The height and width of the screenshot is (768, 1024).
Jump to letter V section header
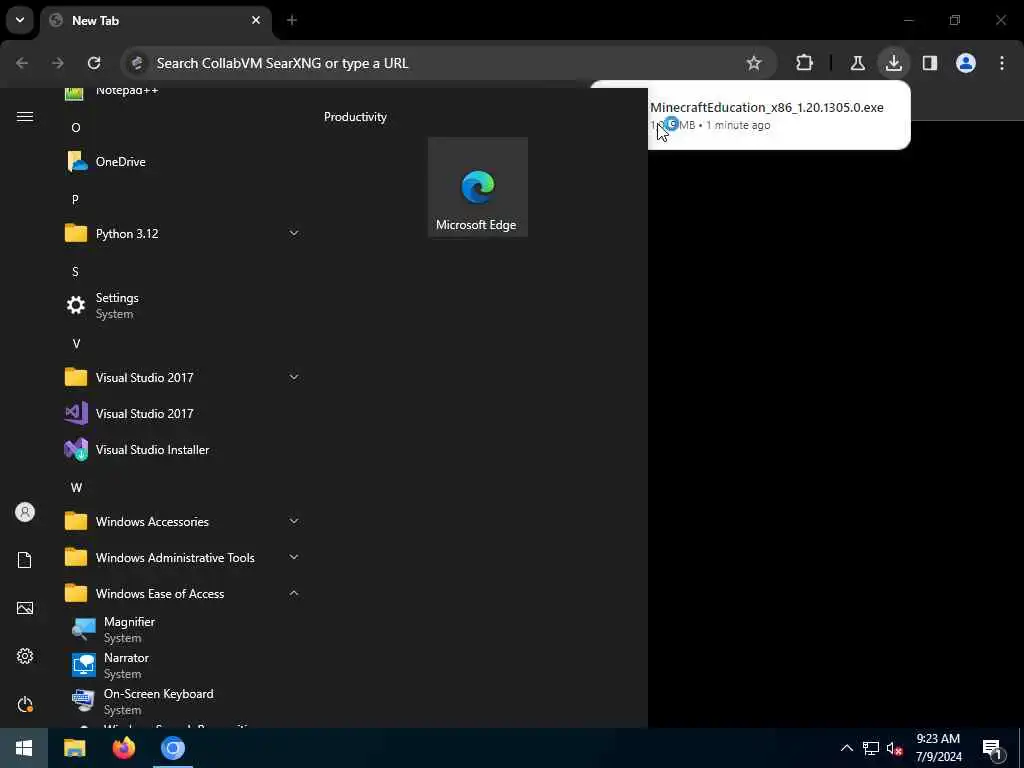pos(76,344)
